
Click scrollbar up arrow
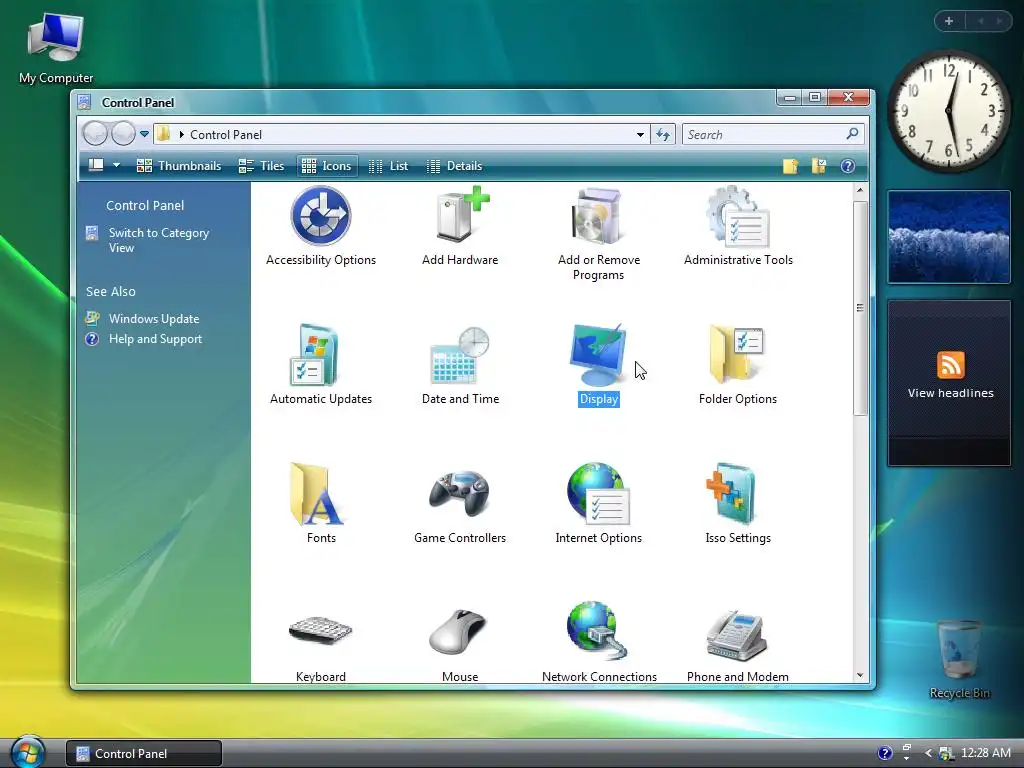[859, 190]
